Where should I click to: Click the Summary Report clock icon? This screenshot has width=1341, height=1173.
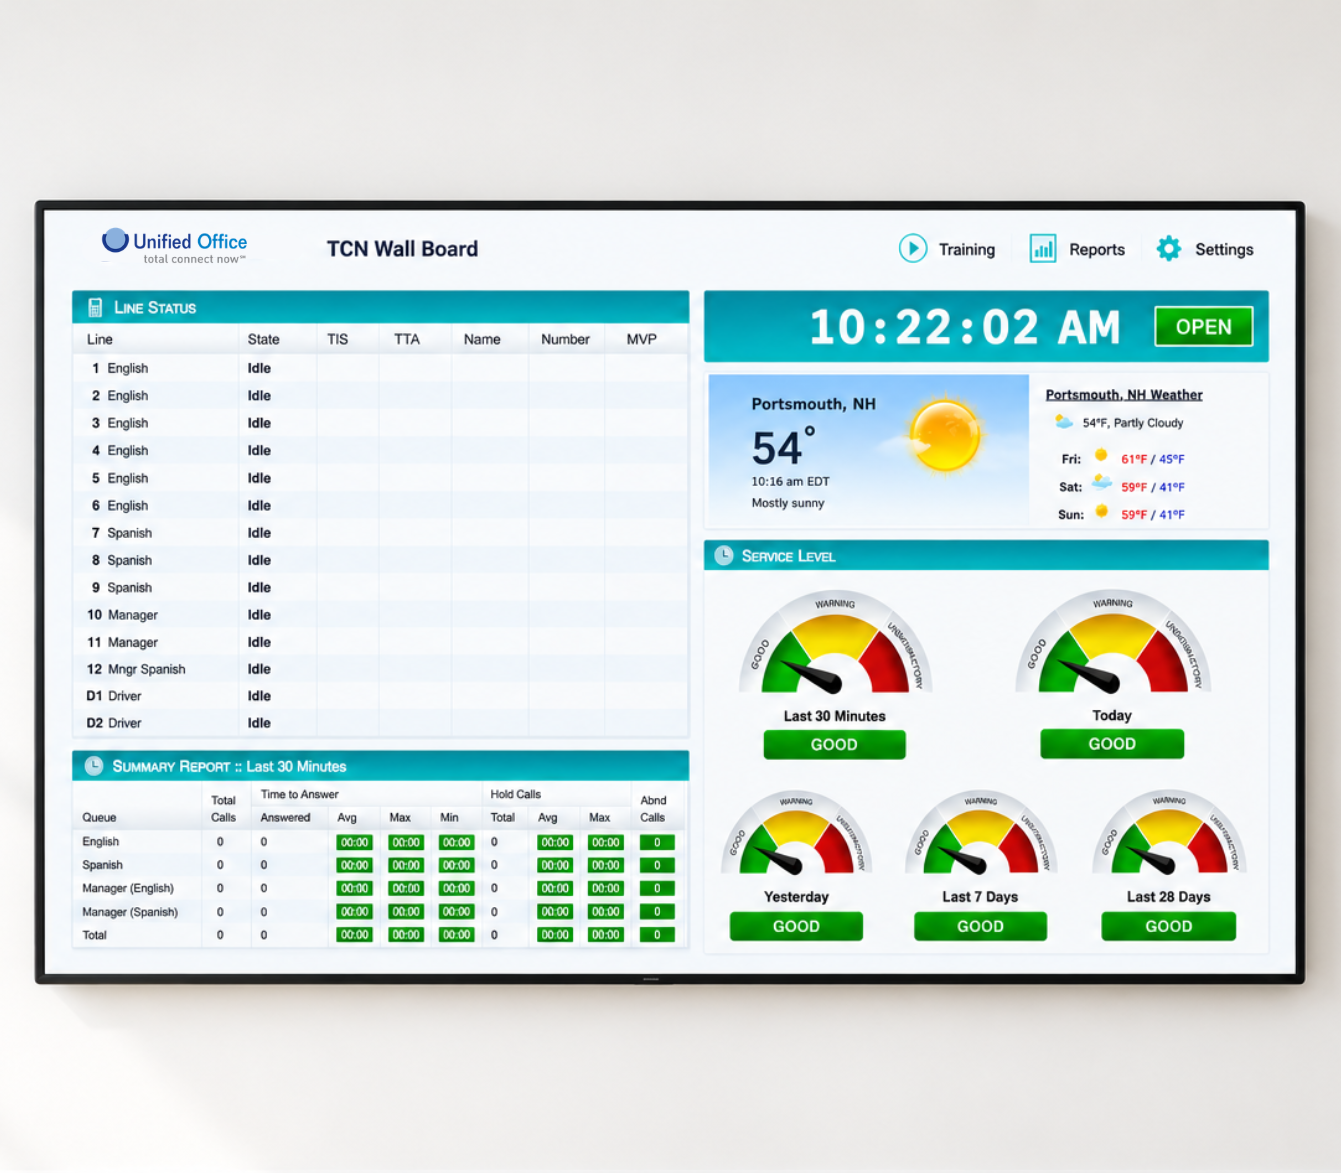coord(94,766)
